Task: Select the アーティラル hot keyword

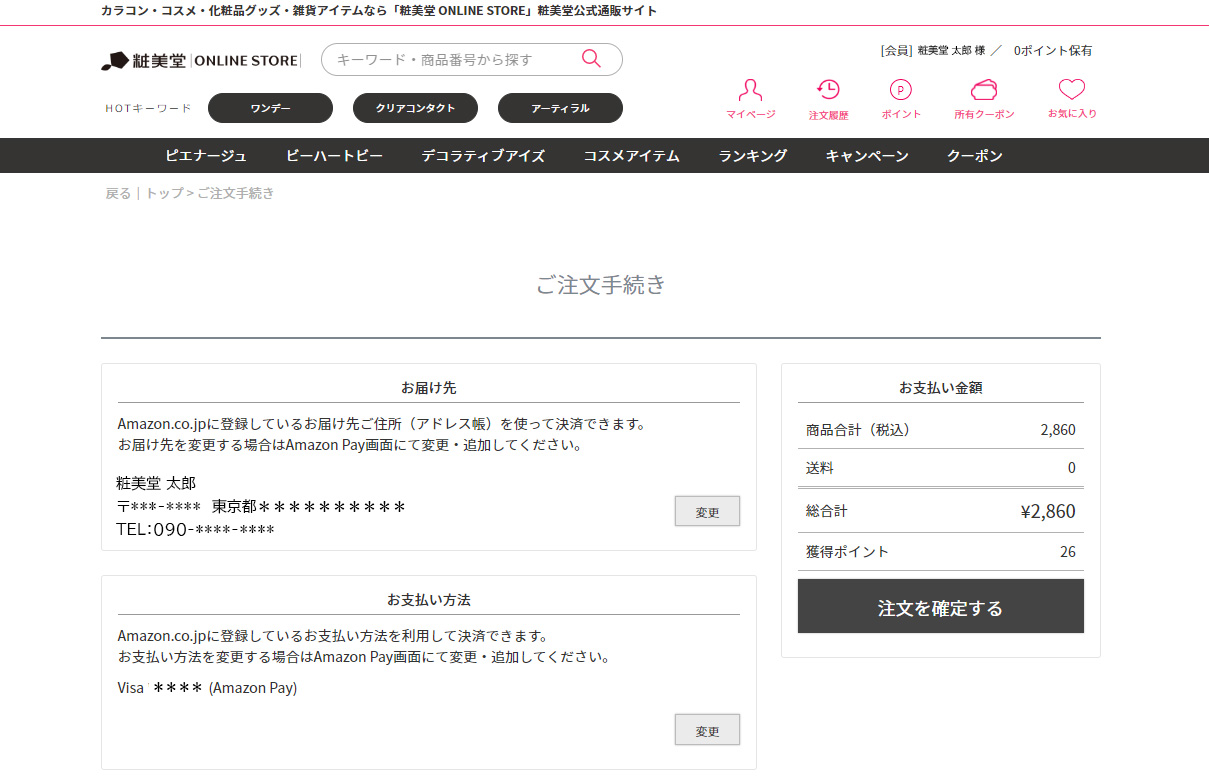Action: 560,108
